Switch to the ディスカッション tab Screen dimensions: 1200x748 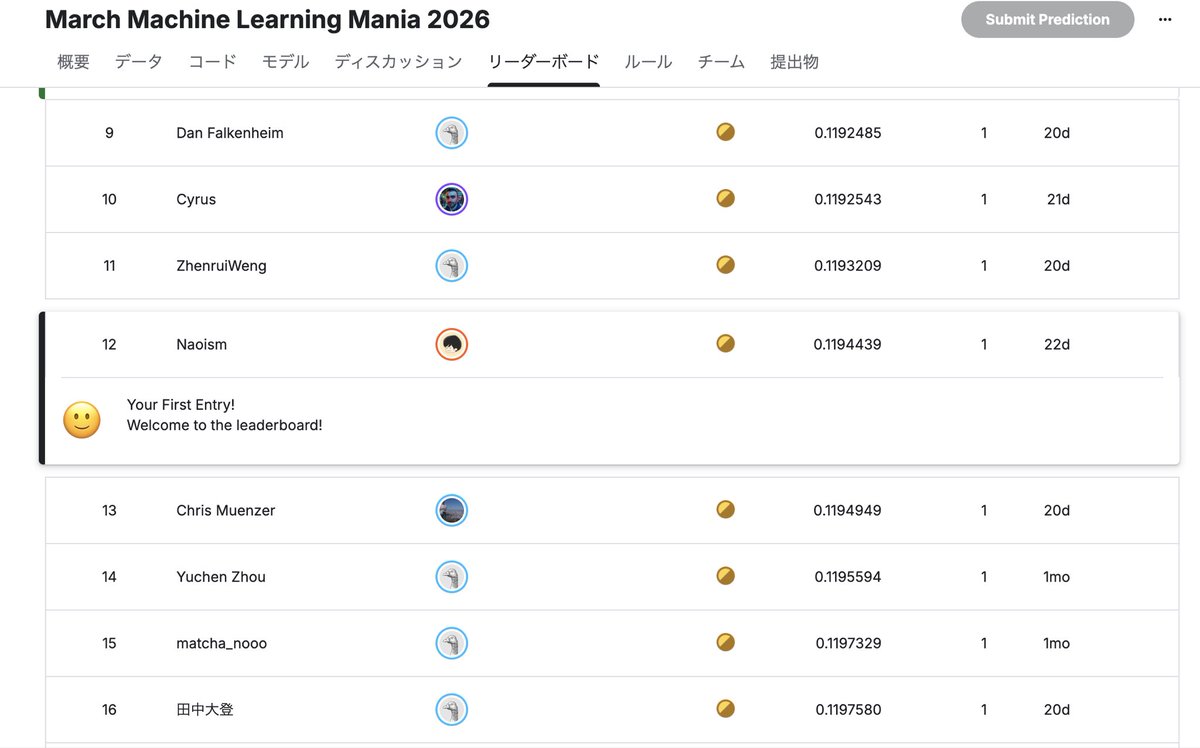tap(398, 62)
